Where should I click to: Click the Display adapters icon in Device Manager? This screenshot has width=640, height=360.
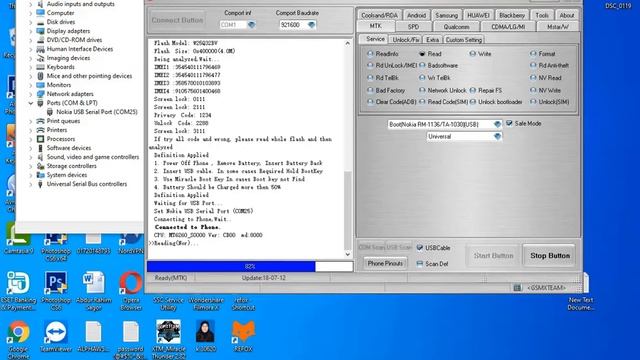click(x=40, y=31)
